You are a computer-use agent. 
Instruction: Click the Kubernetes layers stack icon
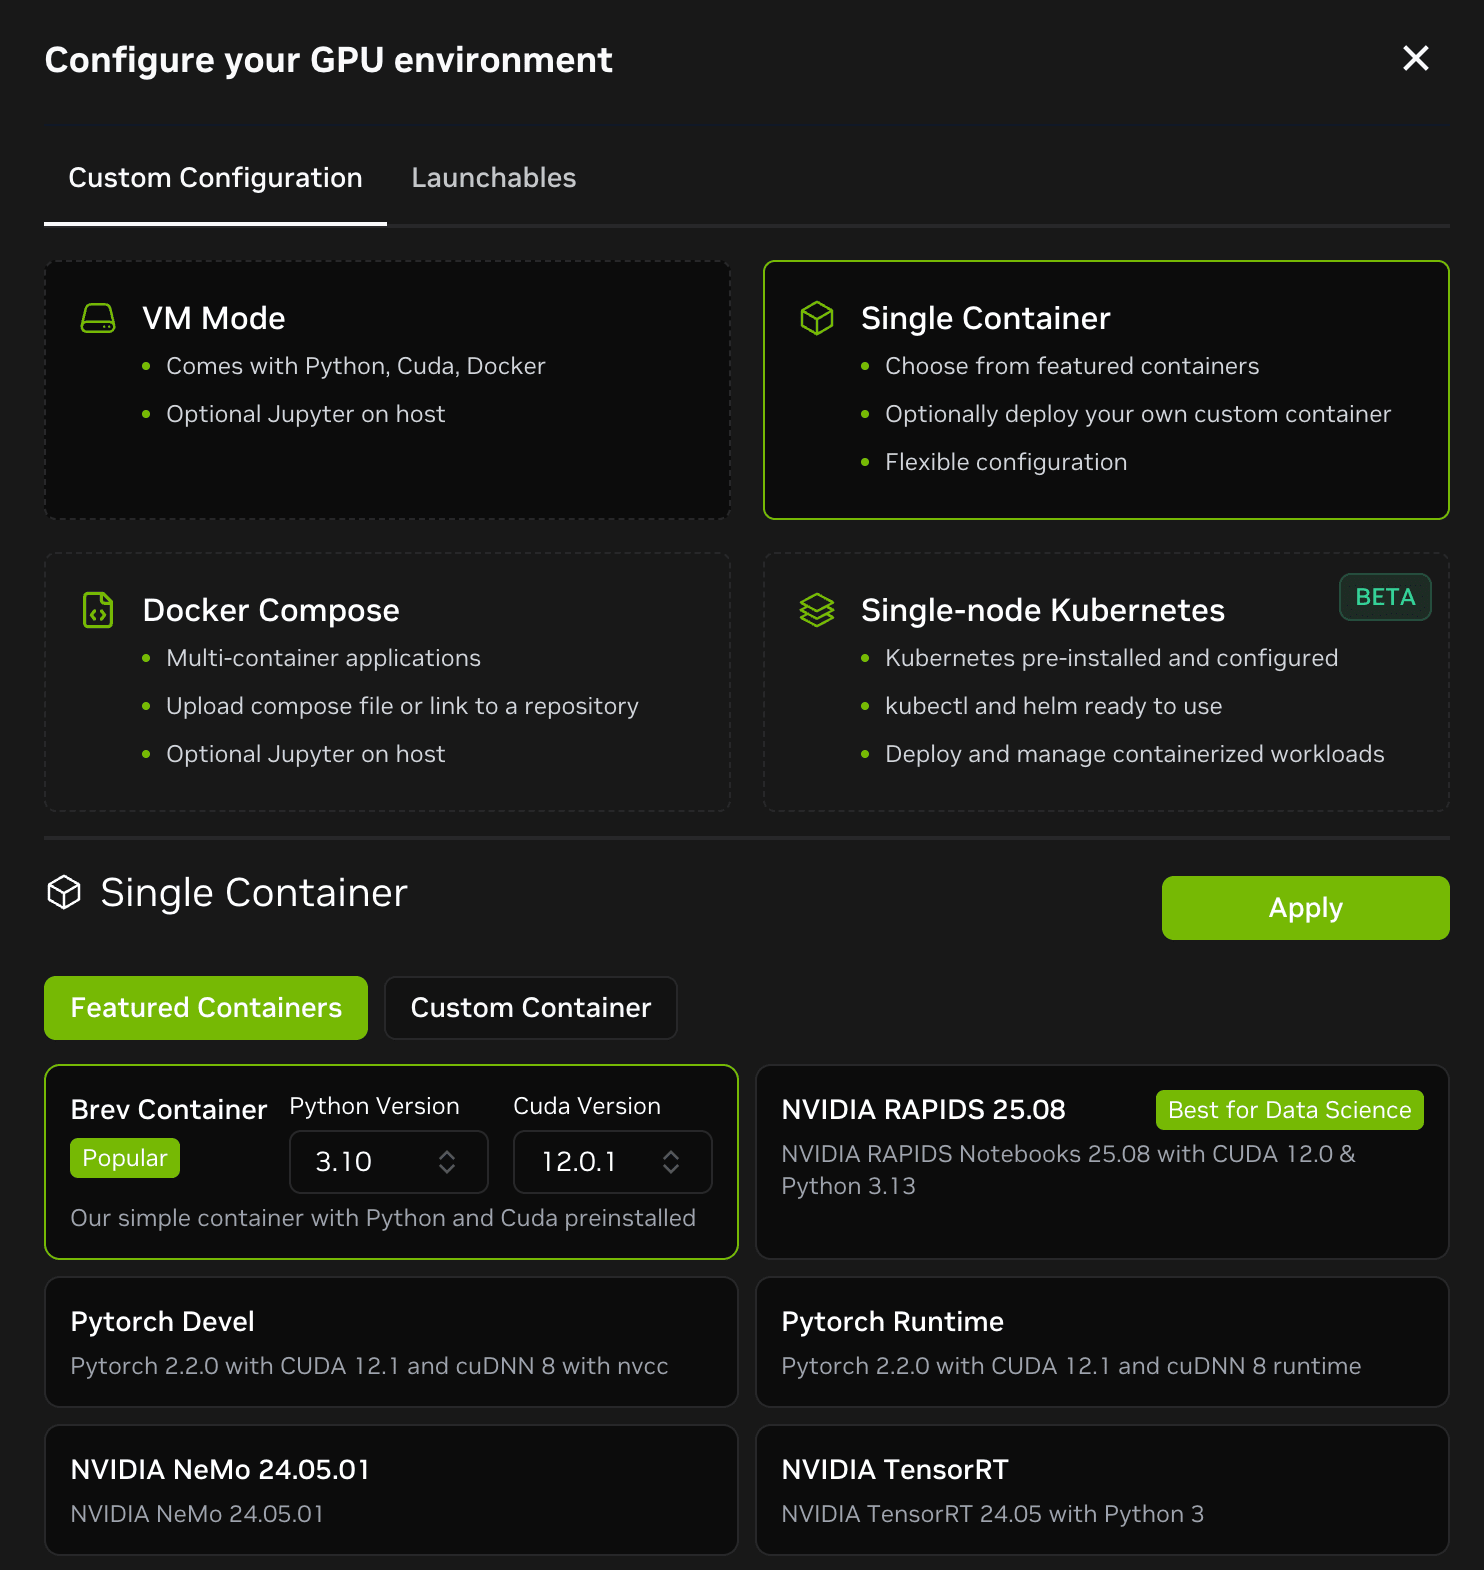click(817, 610)
